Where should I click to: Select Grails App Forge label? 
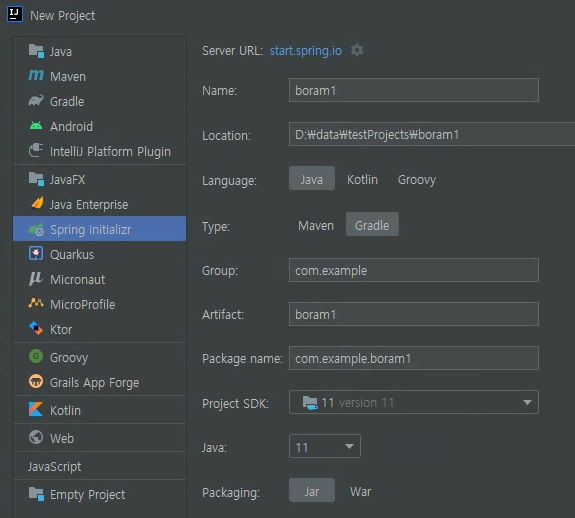pos(95,383)
